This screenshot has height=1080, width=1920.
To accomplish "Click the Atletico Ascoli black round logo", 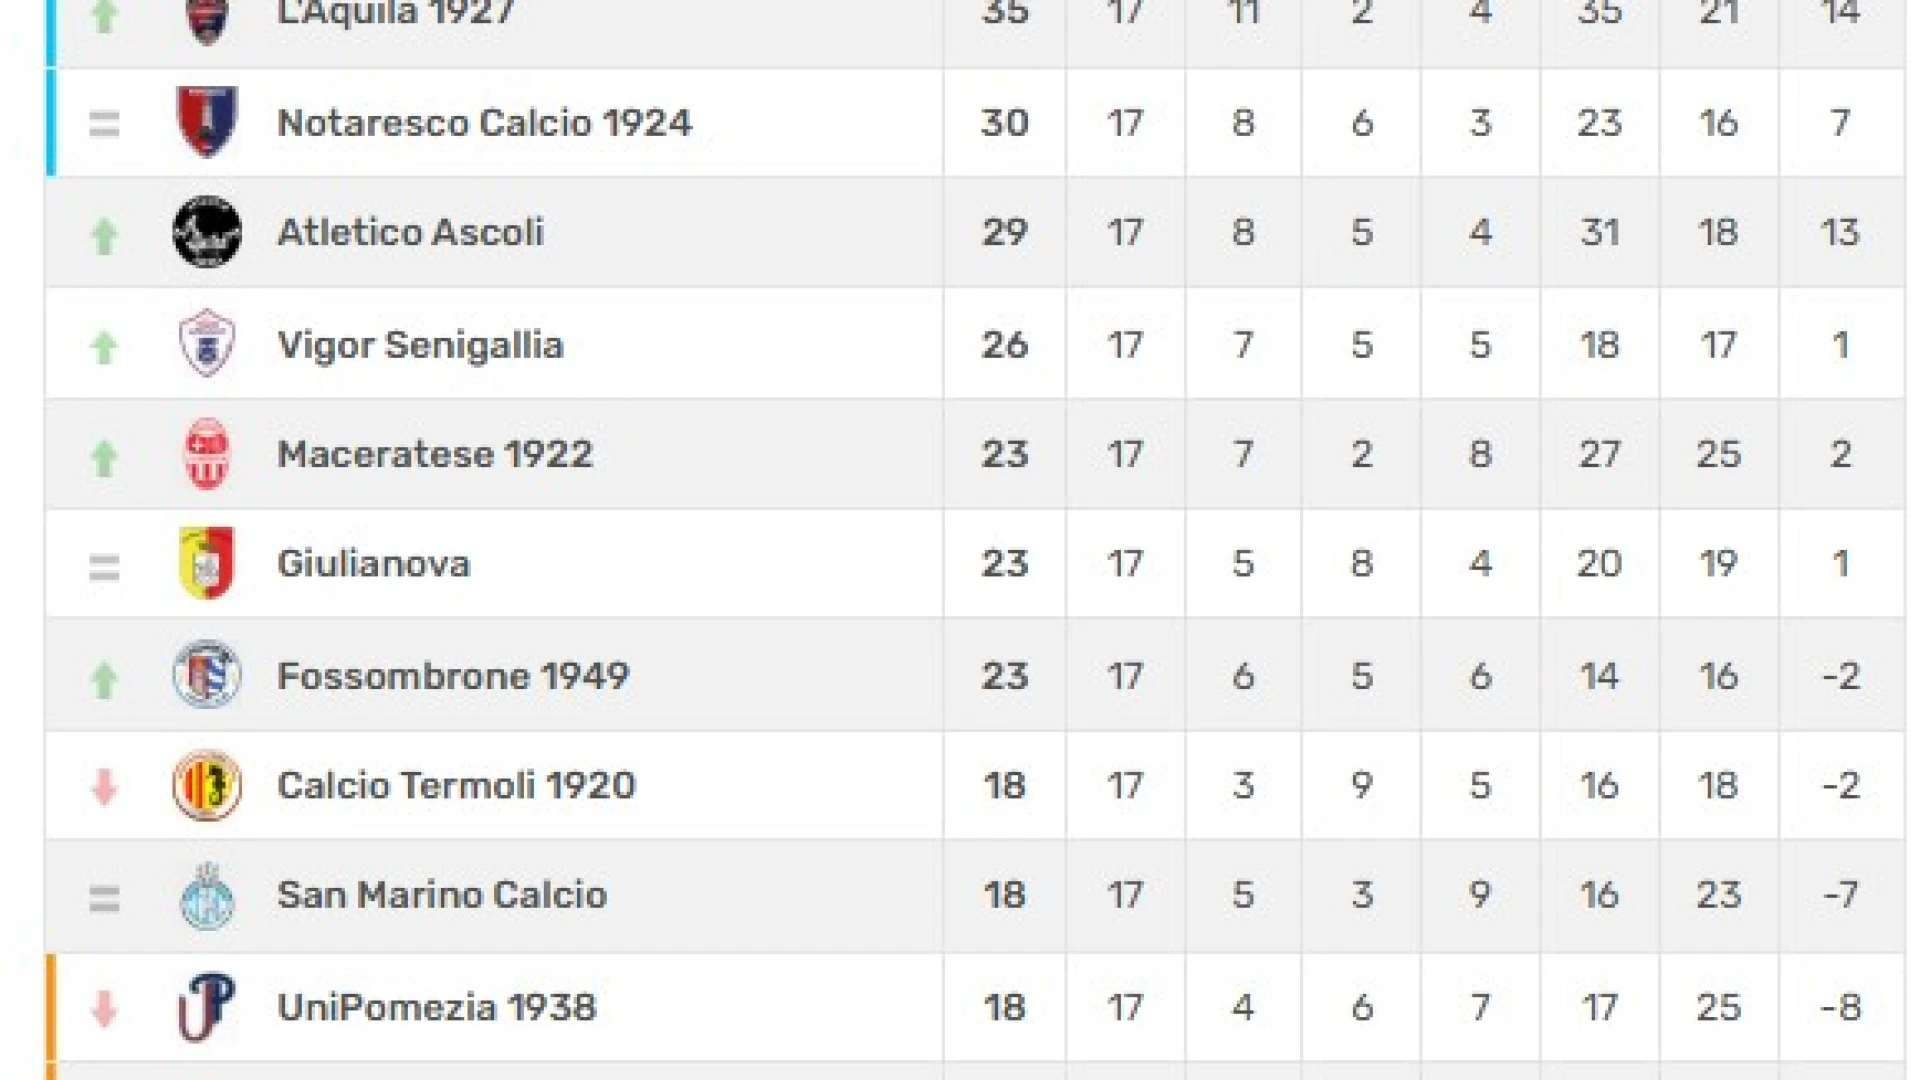I will tap(207, 232).
